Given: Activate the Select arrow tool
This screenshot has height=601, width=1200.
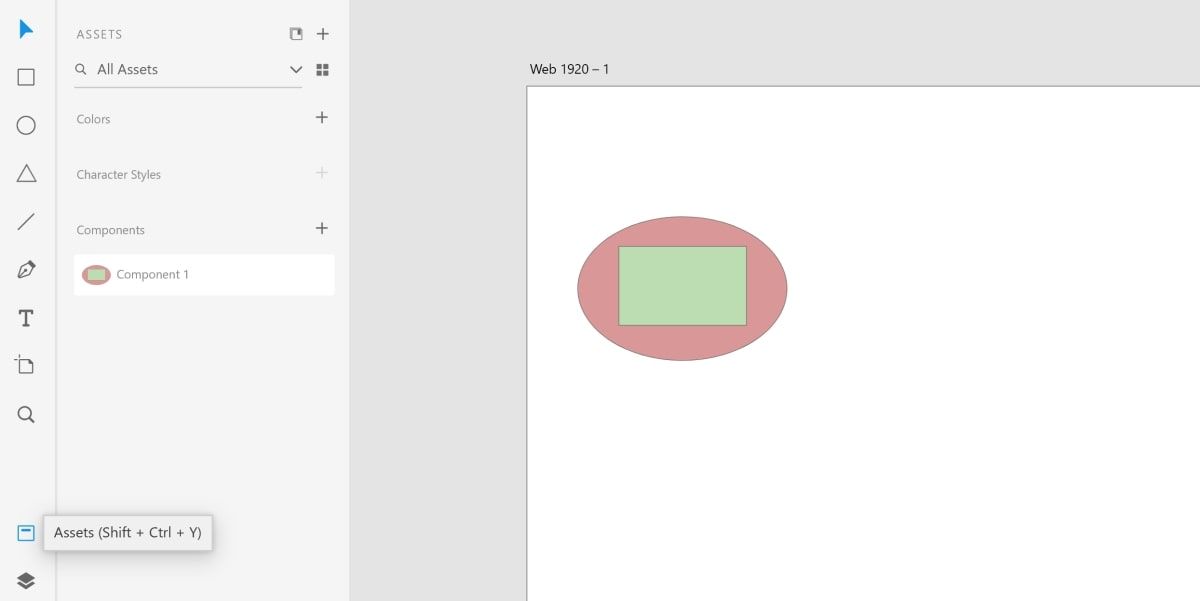Looking at the screenshot, I should point(27,29).
